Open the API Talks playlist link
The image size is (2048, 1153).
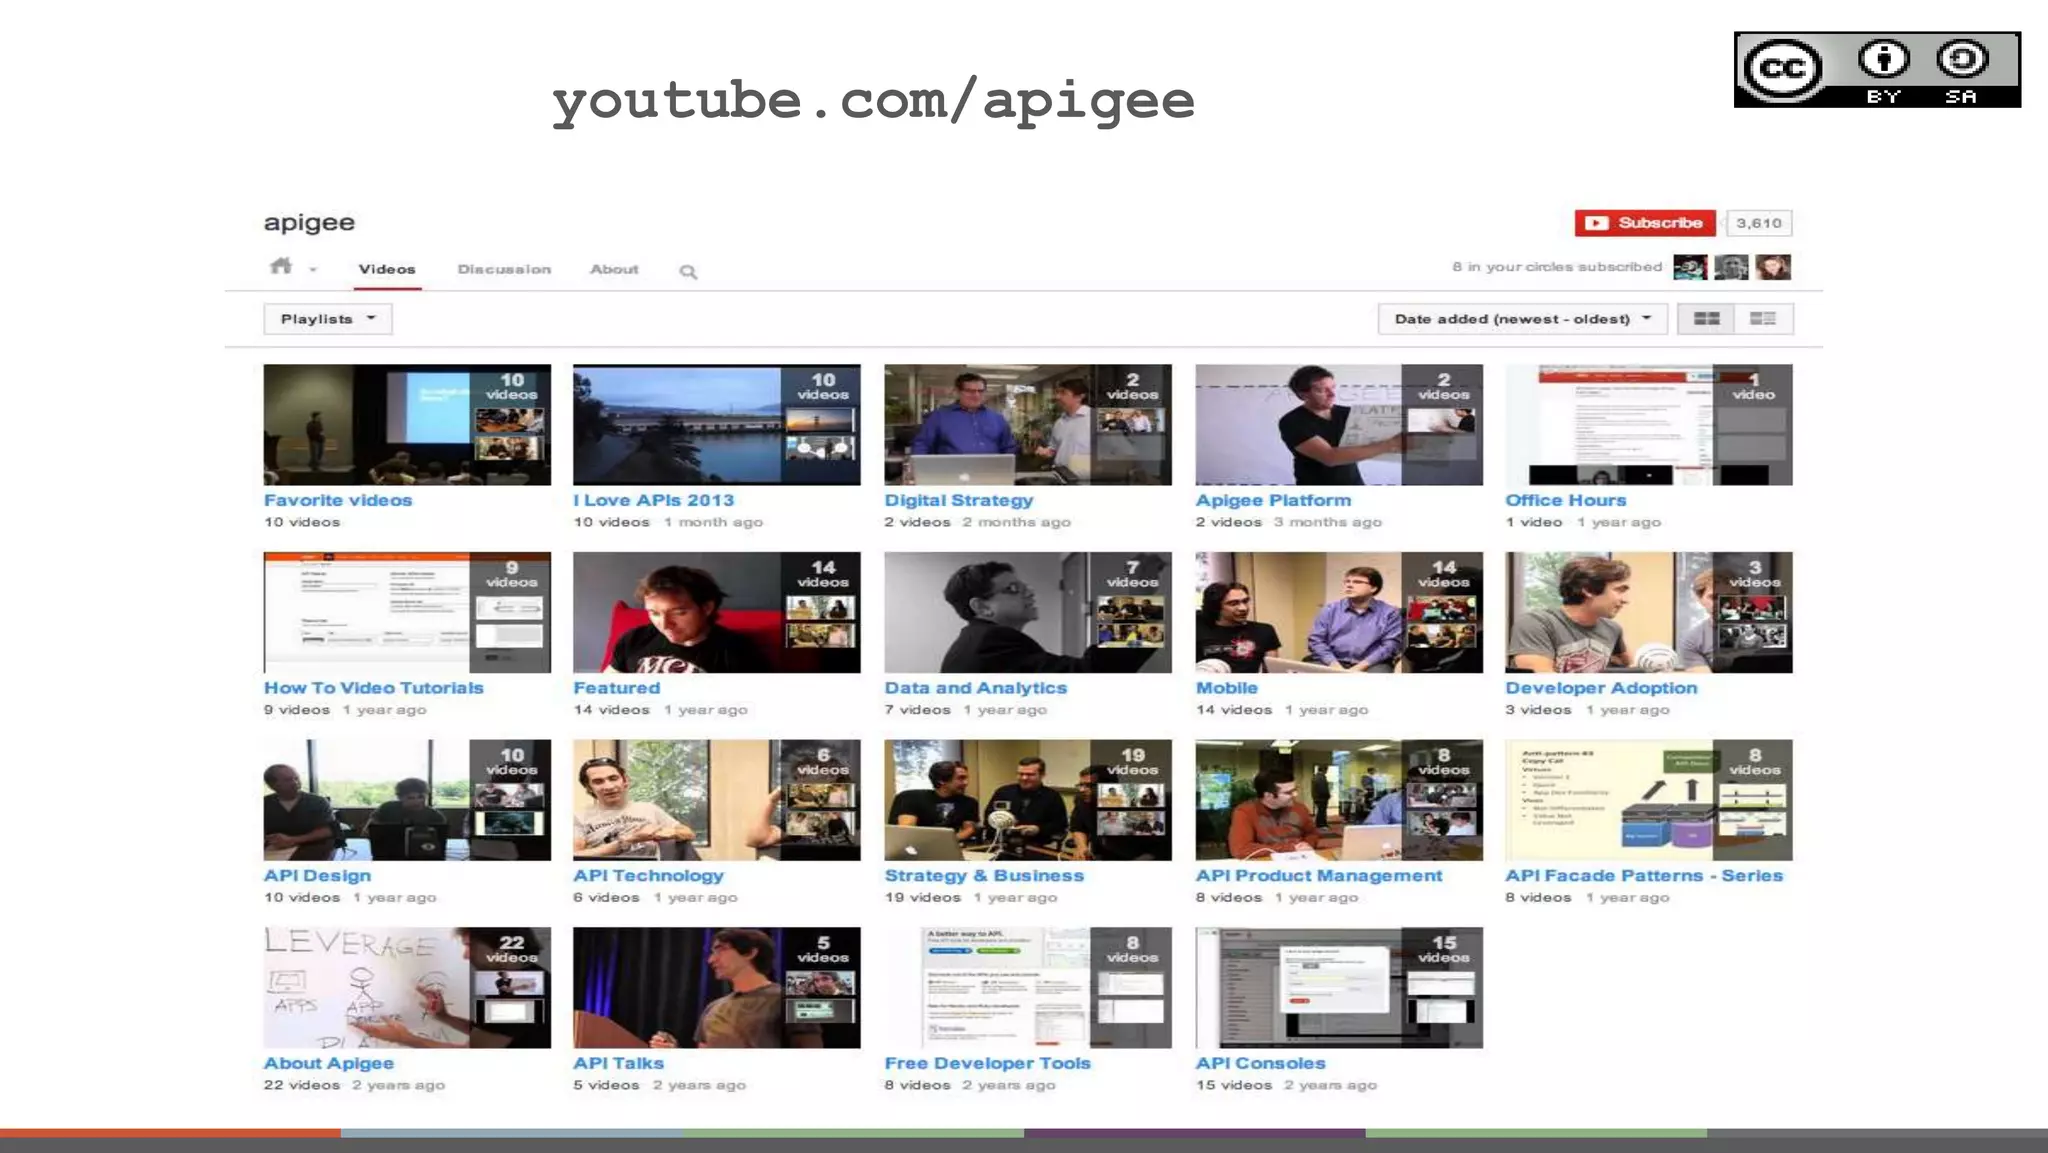tap(618, 1063)
